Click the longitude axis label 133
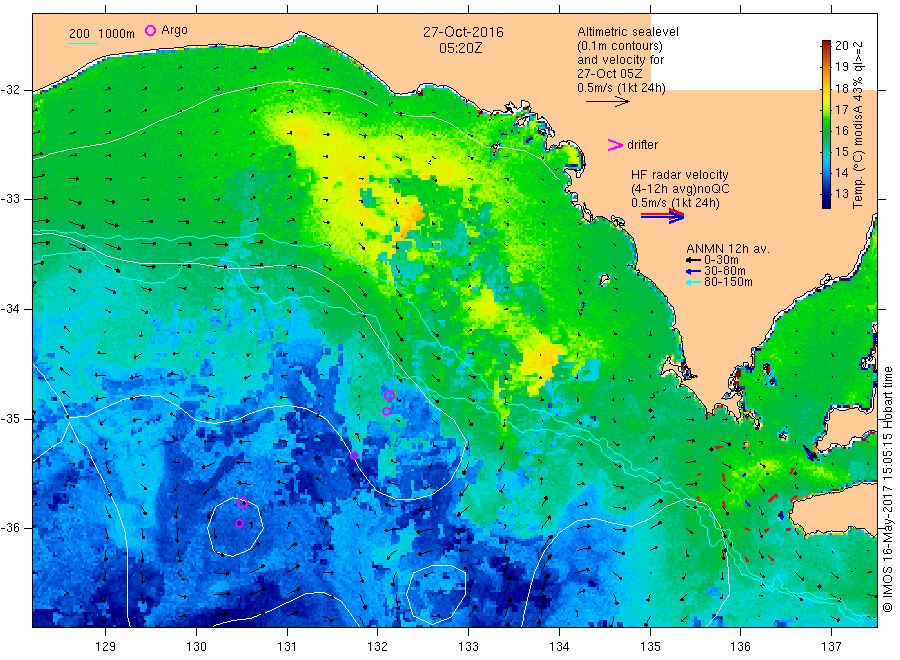The image size is (900, 660). [468, 647]
